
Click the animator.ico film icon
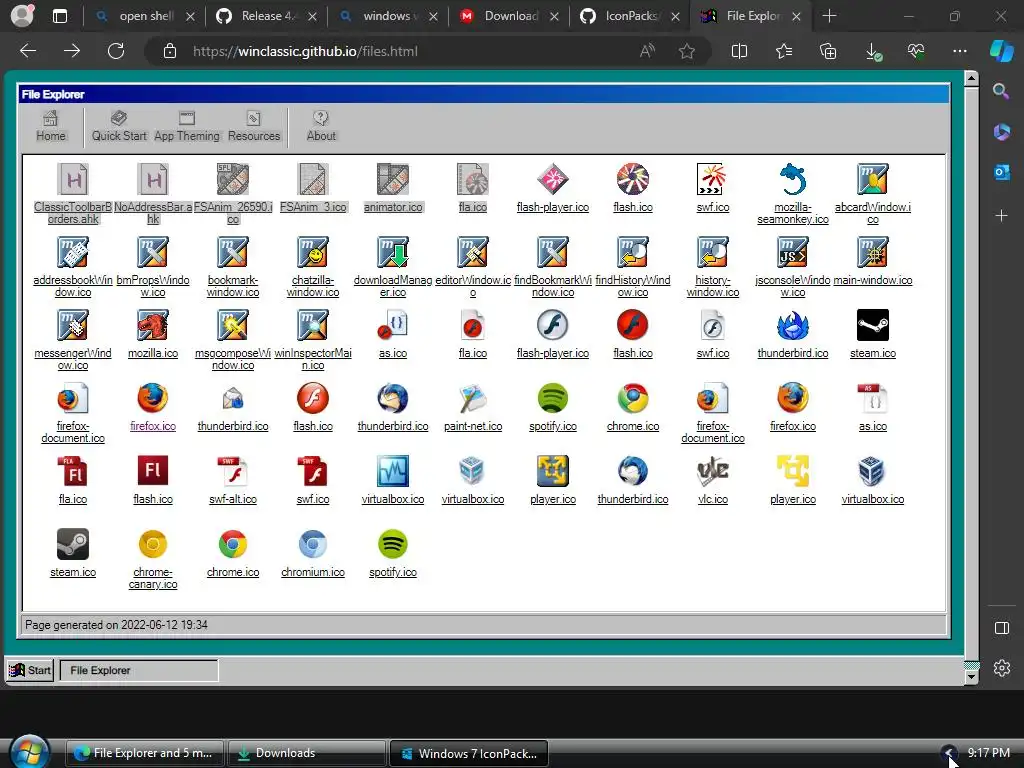coord(392,179)
